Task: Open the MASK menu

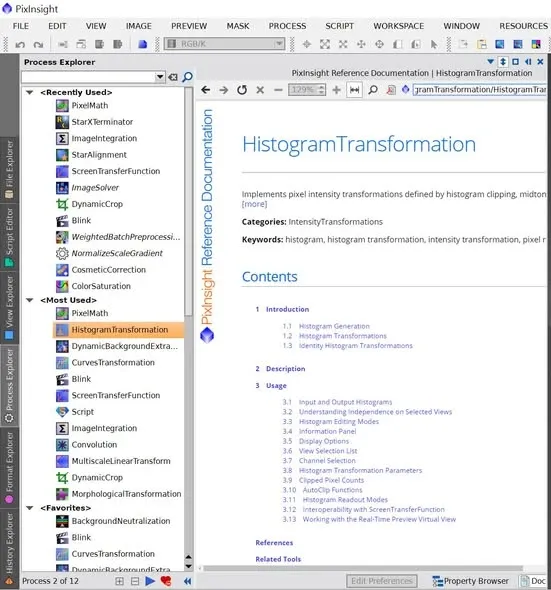Action: coord(238,26)
